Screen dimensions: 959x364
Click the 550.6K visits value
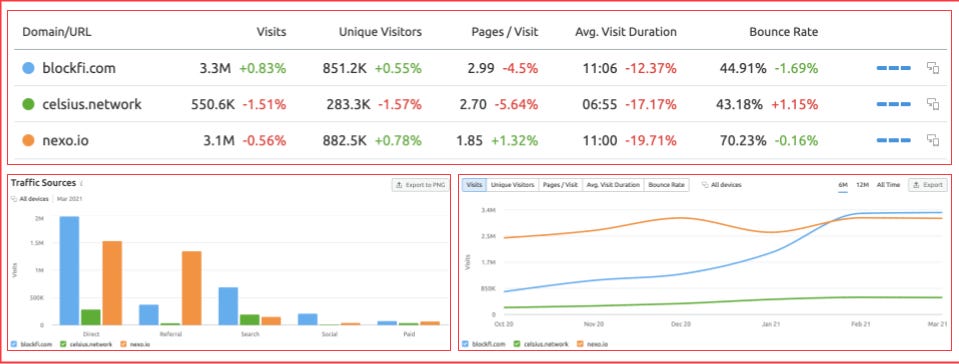213,105
